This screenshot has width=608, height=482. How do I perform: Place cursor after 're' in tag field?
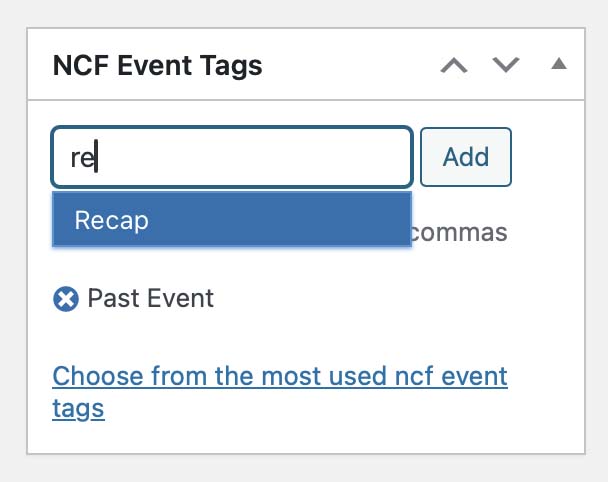[x=97, y=157]
